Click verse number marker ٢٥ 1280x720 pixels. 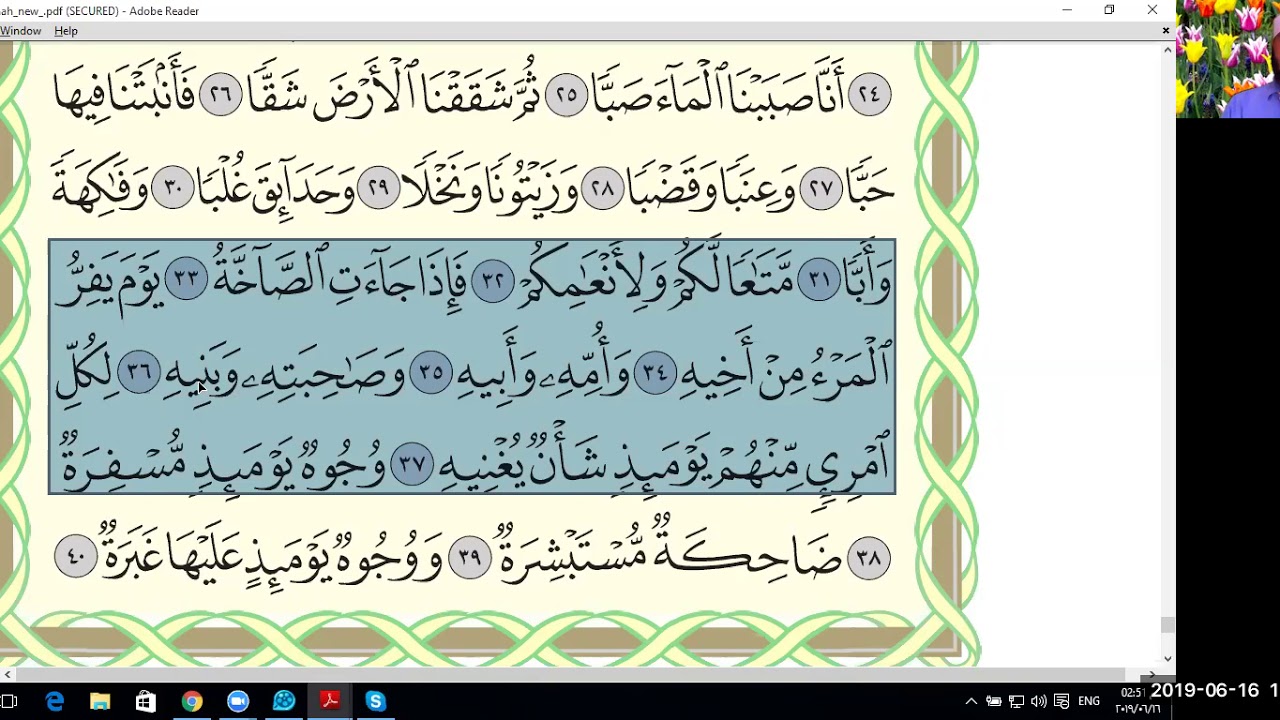click(x=567, y=95)
